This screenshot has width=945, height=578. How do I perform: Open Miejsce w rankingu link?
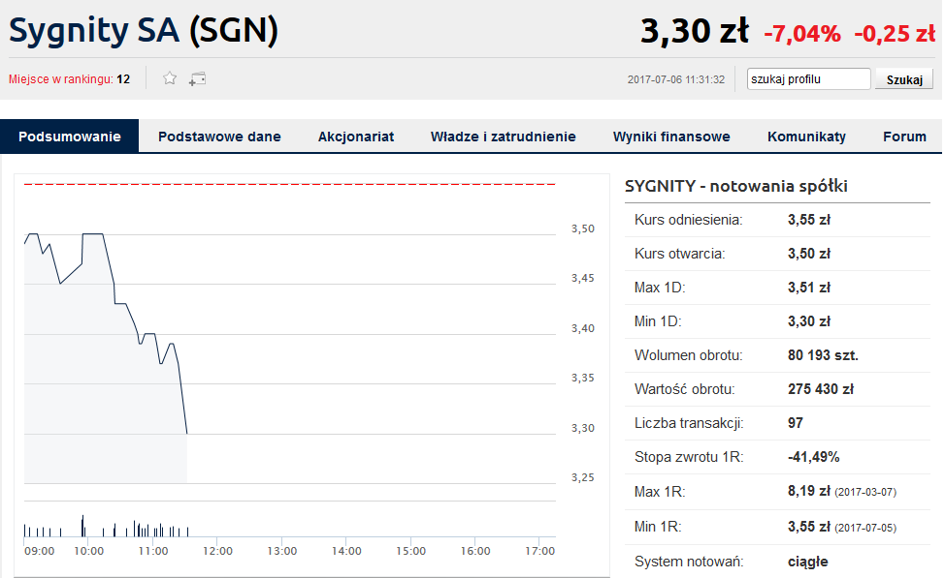[69, 79]
